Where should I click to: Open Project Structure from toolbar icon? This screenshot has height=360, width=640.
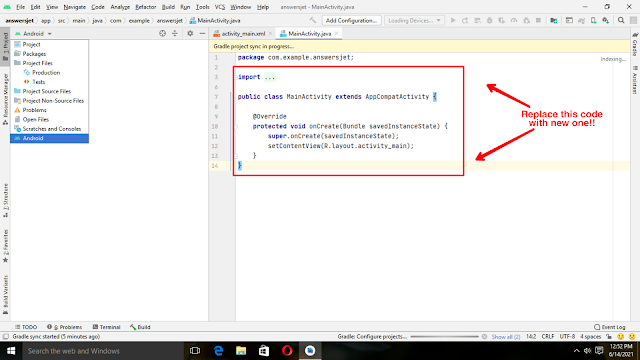click(553, 20)
